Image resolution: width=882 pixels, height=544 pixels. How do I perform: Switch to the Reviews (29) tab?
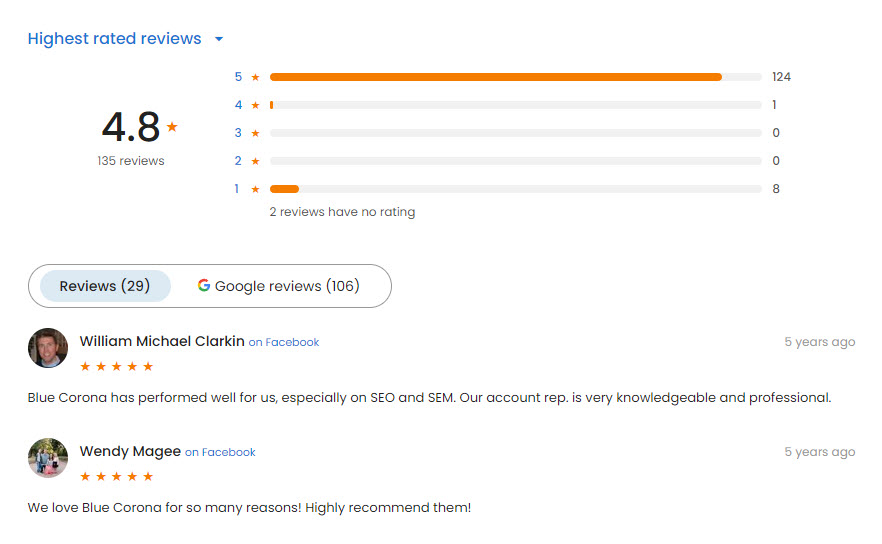[105, 286]
